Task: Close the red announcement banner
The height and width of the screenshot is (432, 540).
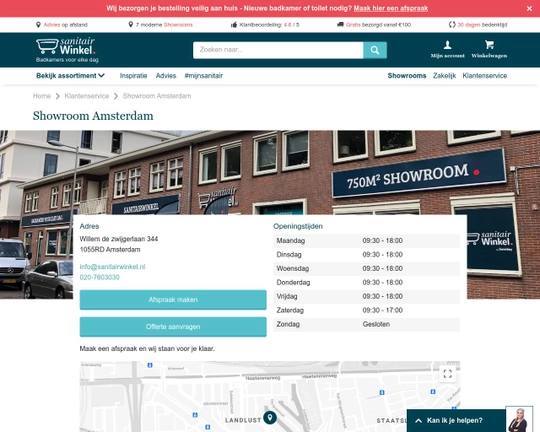Action: coord(529,9)
